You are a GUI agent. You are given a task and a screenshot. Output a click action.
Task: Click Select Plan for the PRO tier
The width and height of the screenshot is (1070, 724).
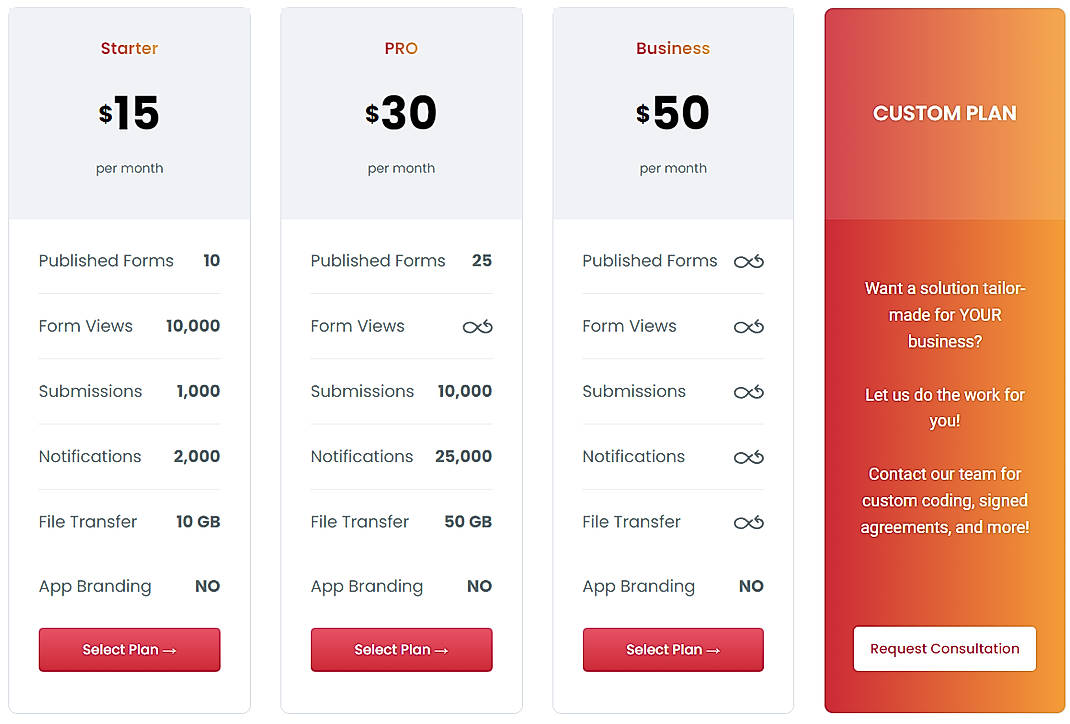pyautogui.click(x=401, y=649)
